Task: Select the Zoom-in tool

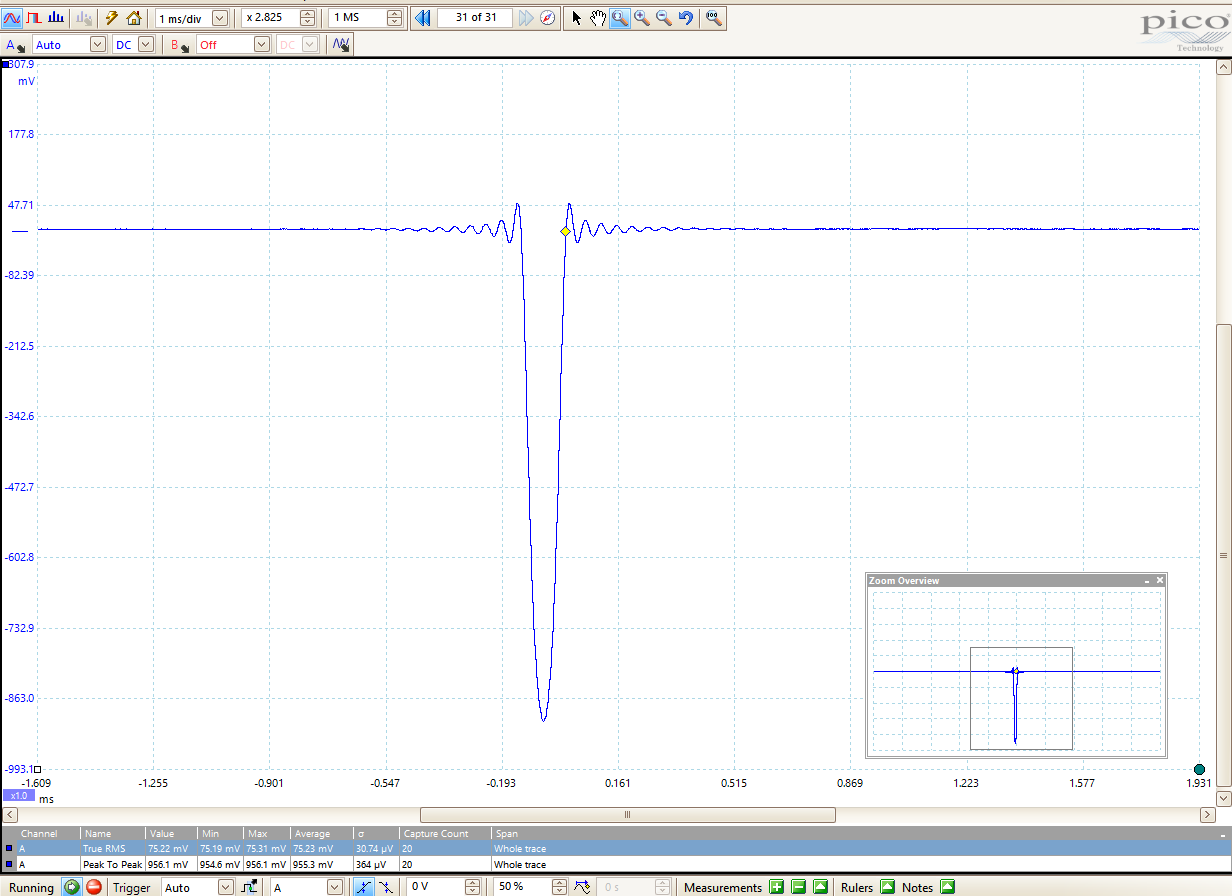Action: click(x=642, y=18)
